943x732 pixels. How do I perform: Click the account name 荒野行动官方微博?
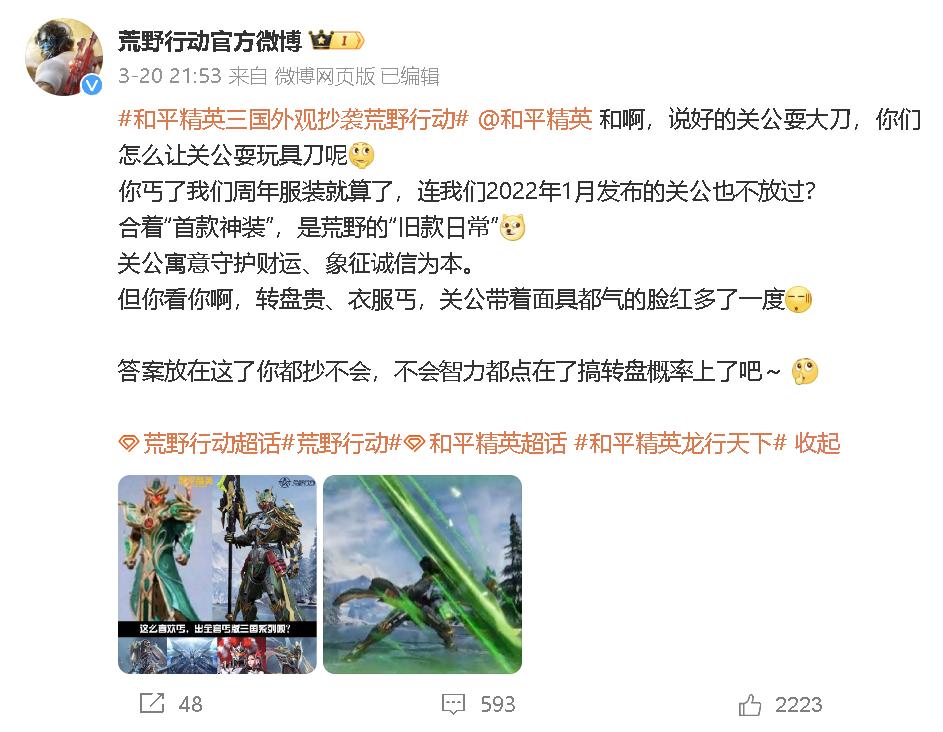point(210,41)
